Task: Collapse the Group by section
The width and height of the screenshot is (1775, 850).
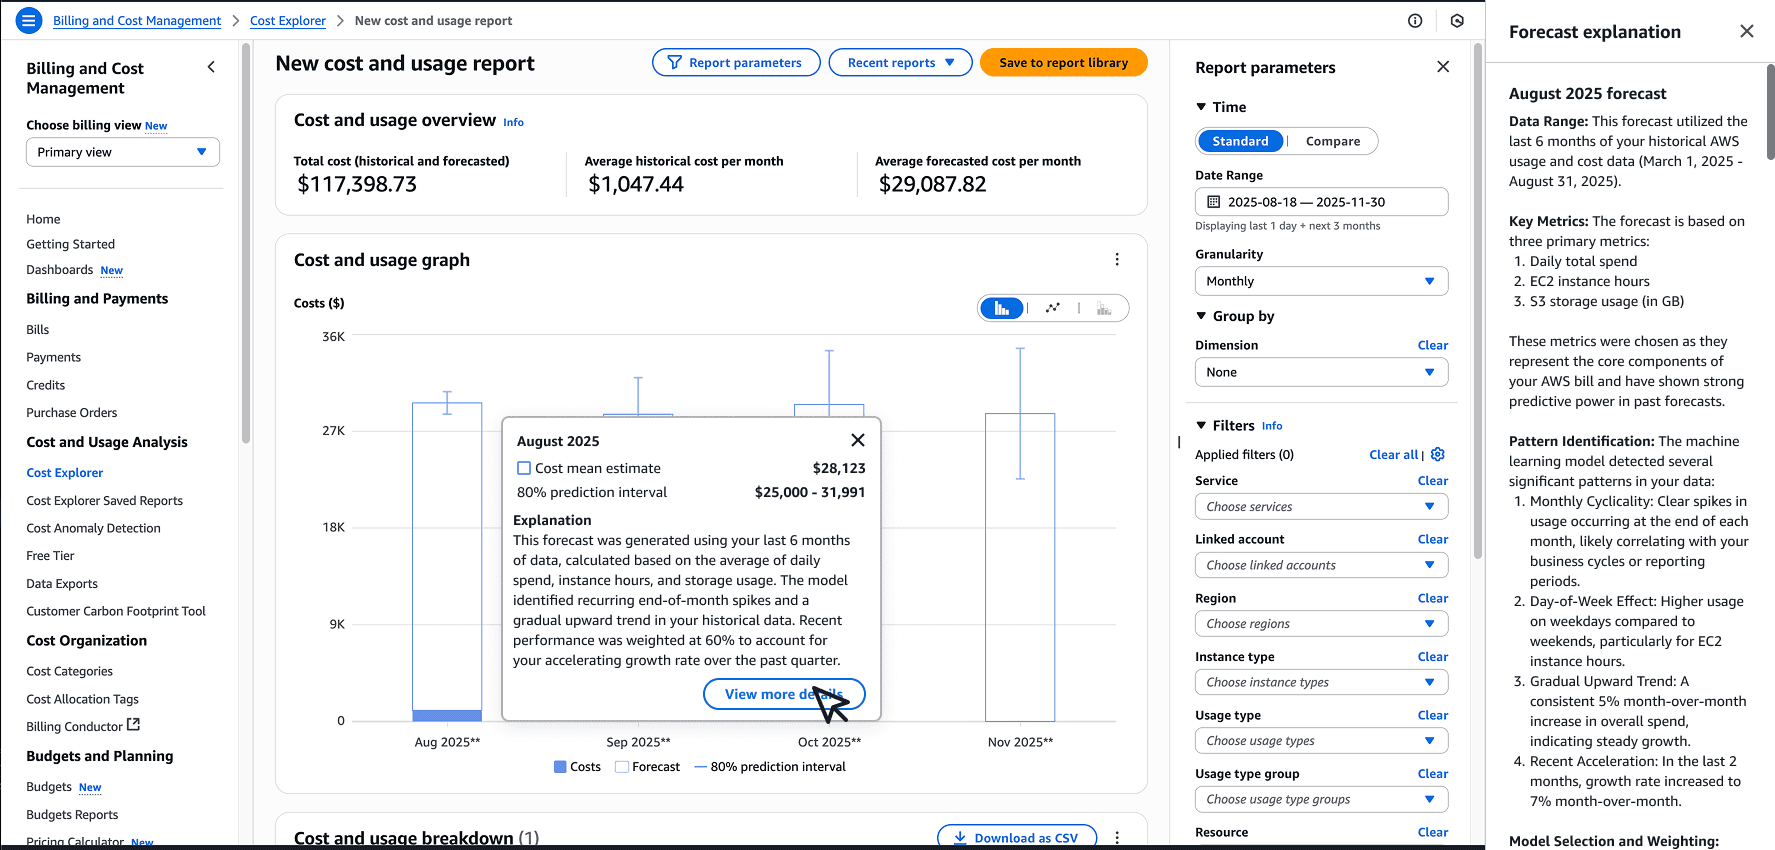Action: coord(1235,316)
